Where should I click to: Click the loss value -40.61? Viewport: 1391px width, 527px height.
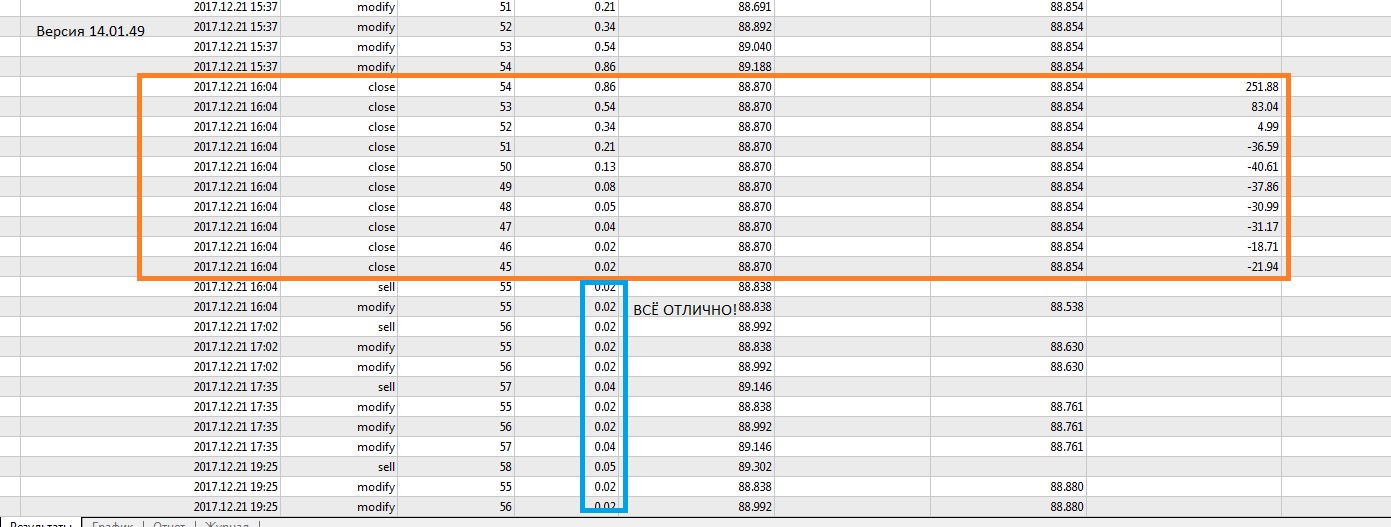coord(1262,167)
